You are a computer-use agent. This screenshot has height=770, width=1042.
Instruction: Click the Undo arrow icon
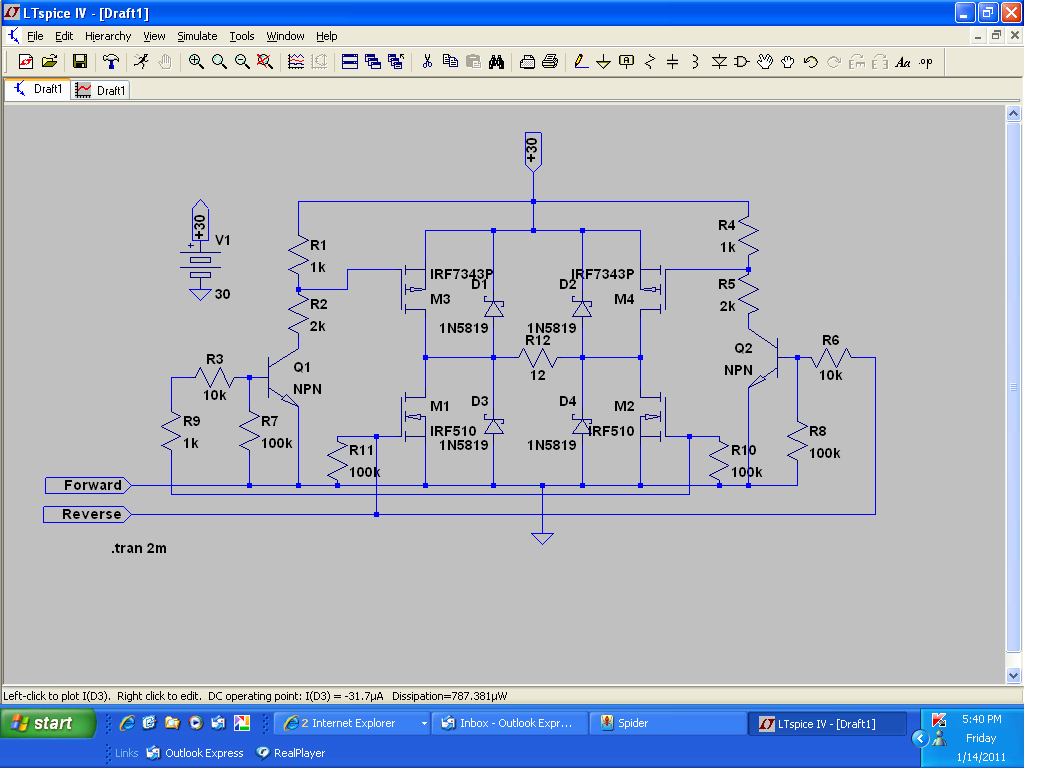click(811, 62)
